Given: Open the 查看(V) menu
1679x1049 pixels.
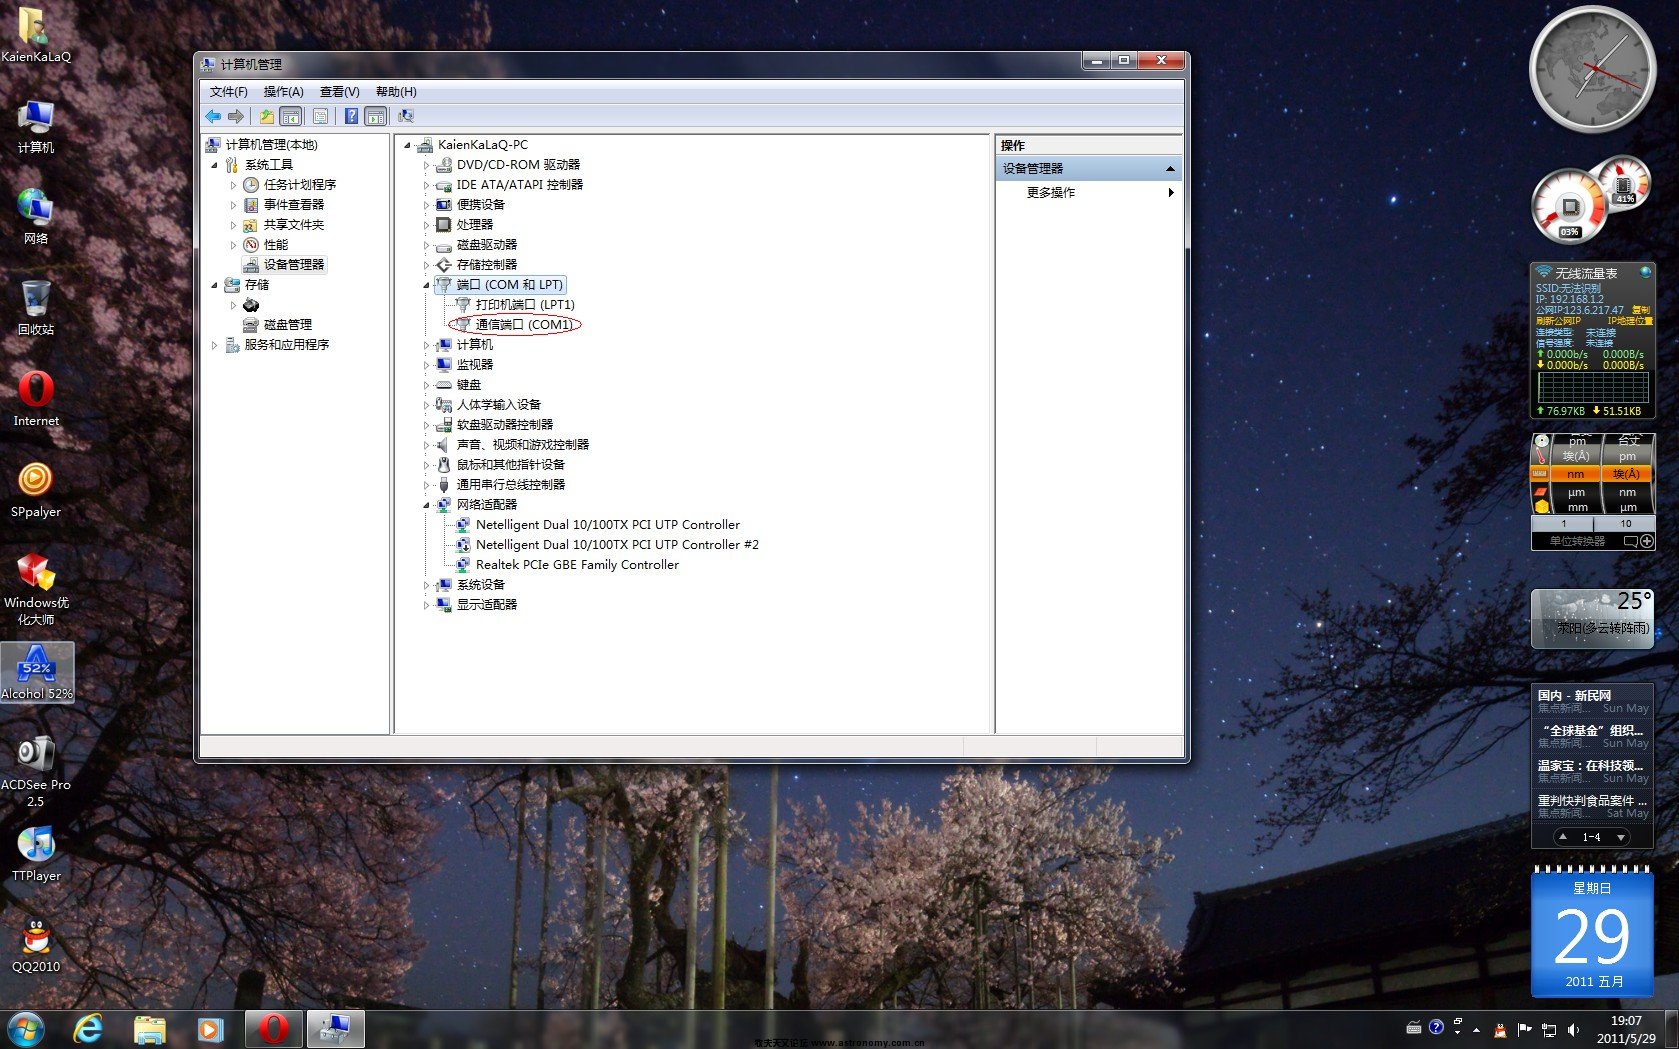Looking at the screenshot, I should (x=339, y=92).
